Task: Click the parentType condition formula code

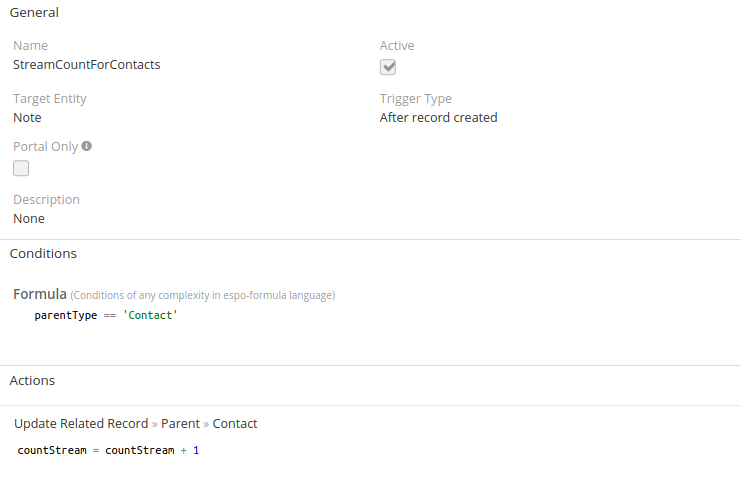Action: tap(106, 315)
